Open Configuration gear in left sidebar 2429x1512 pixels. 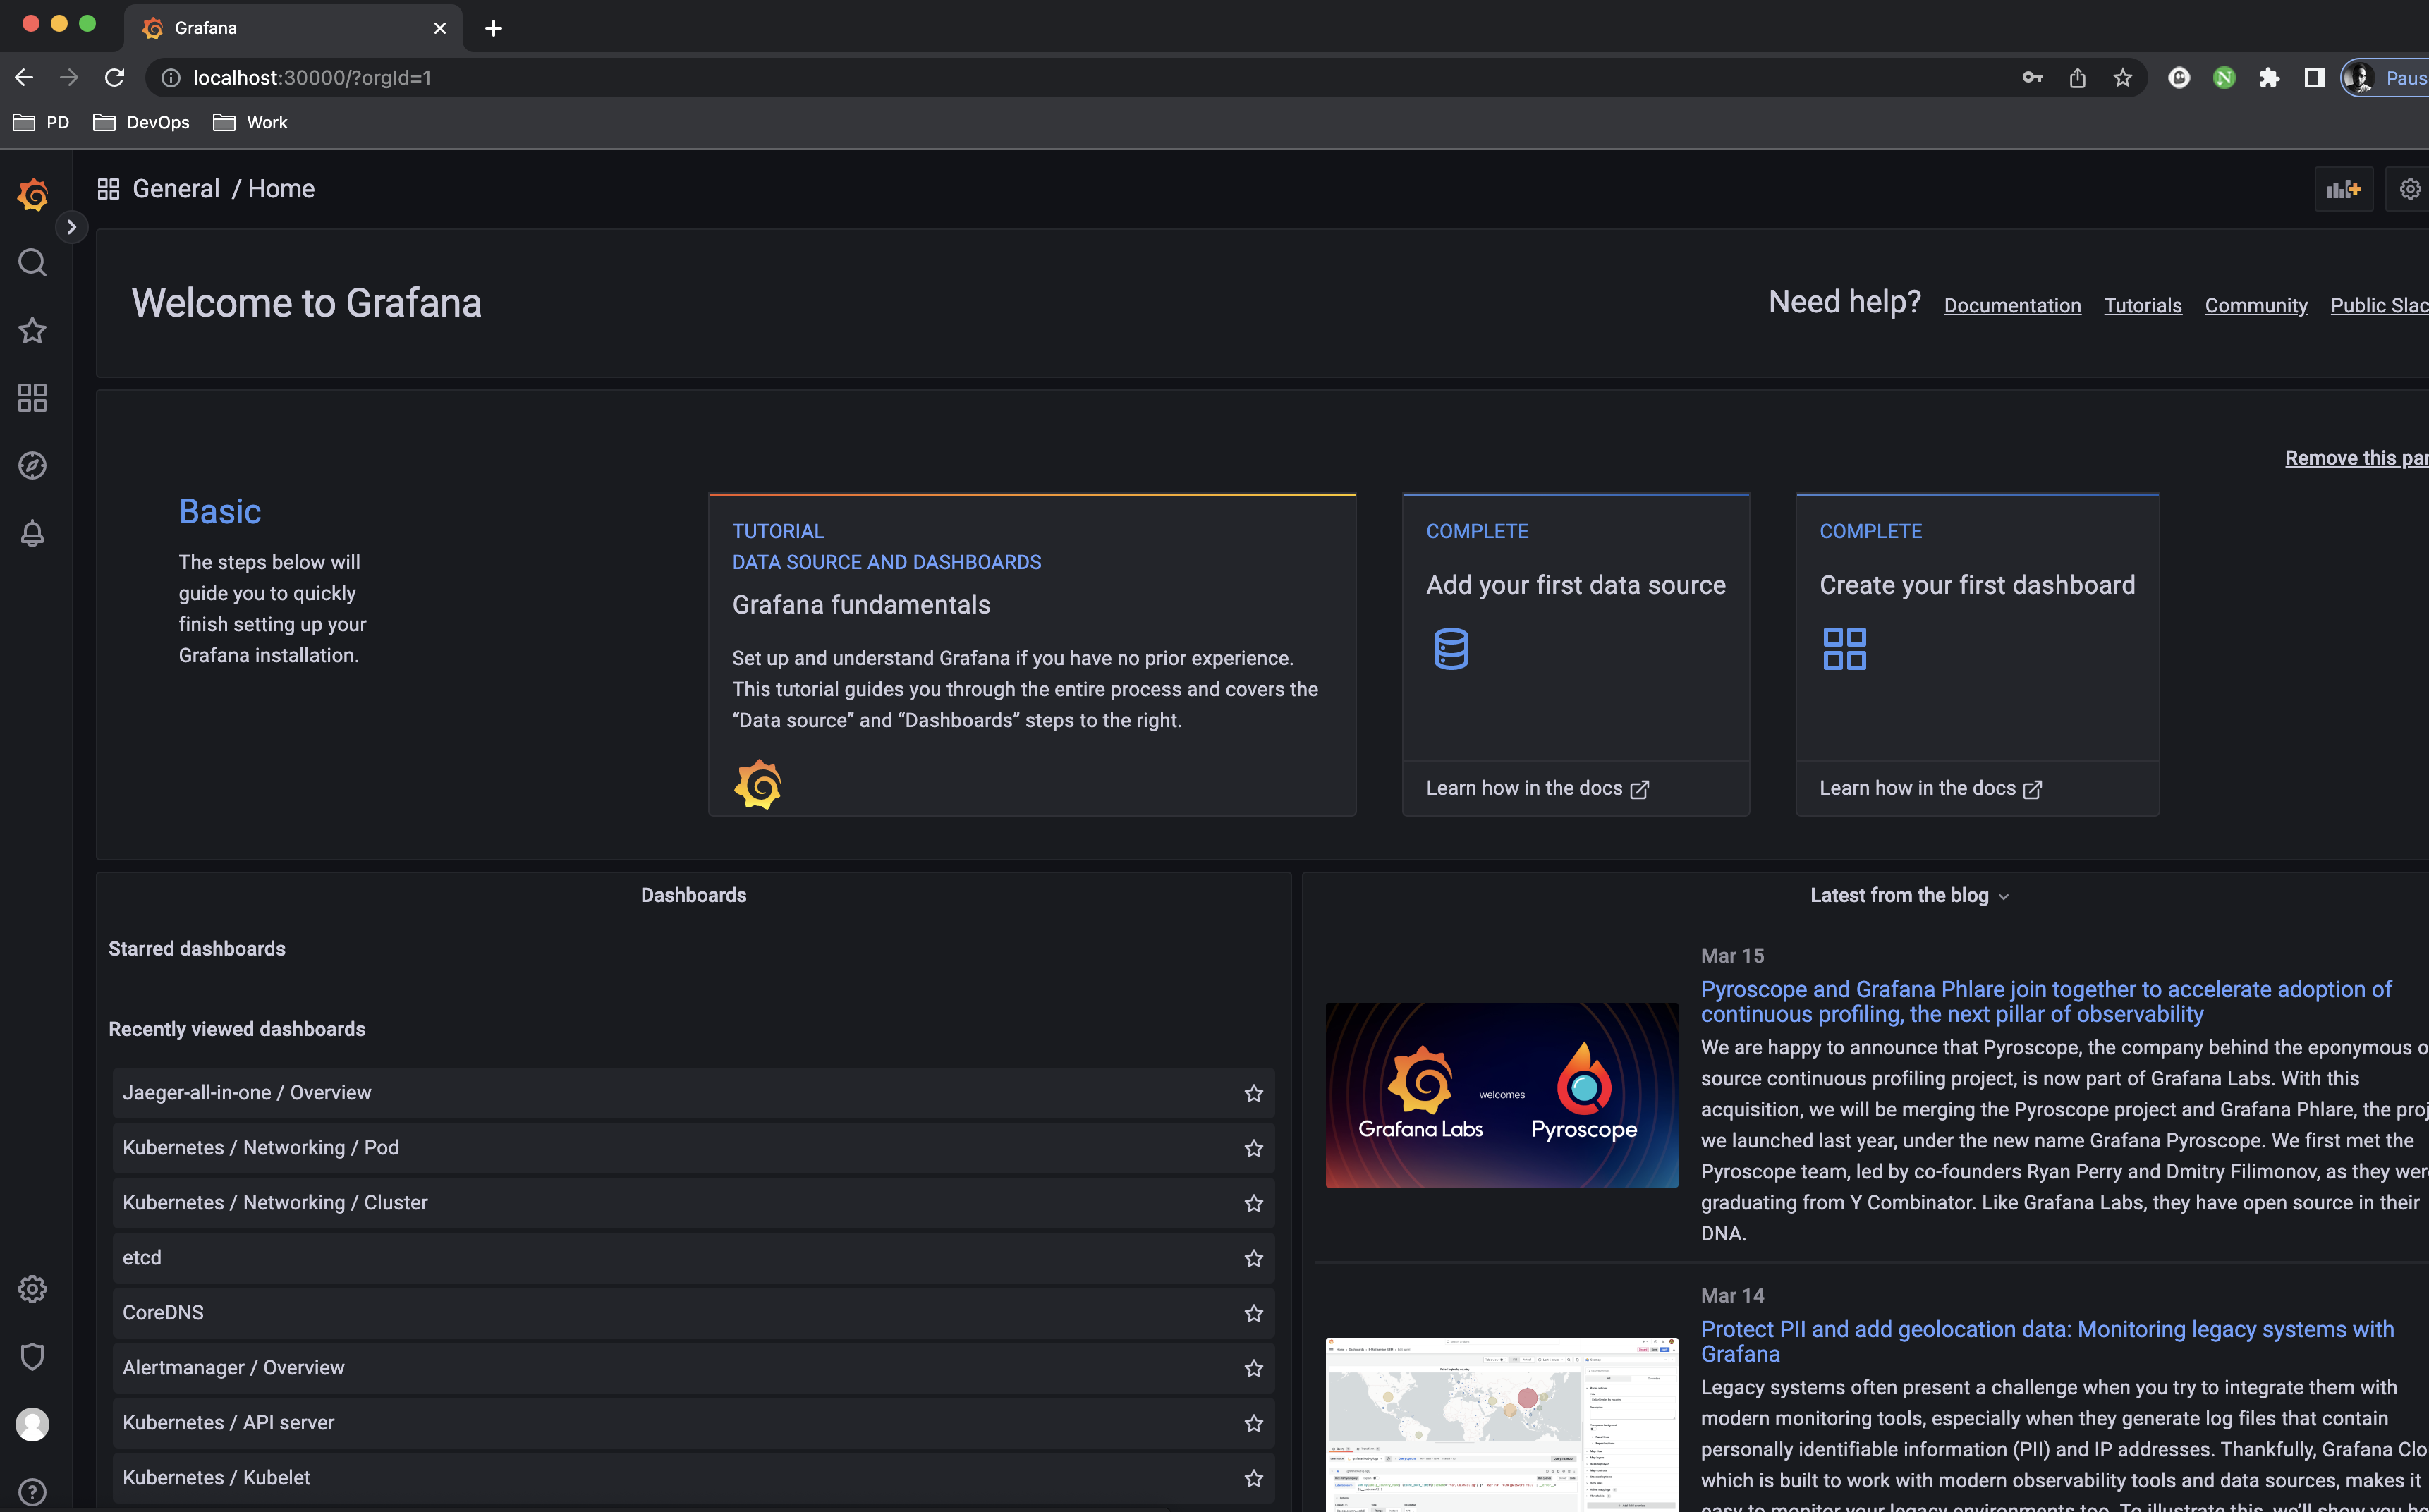[32, 1289]
